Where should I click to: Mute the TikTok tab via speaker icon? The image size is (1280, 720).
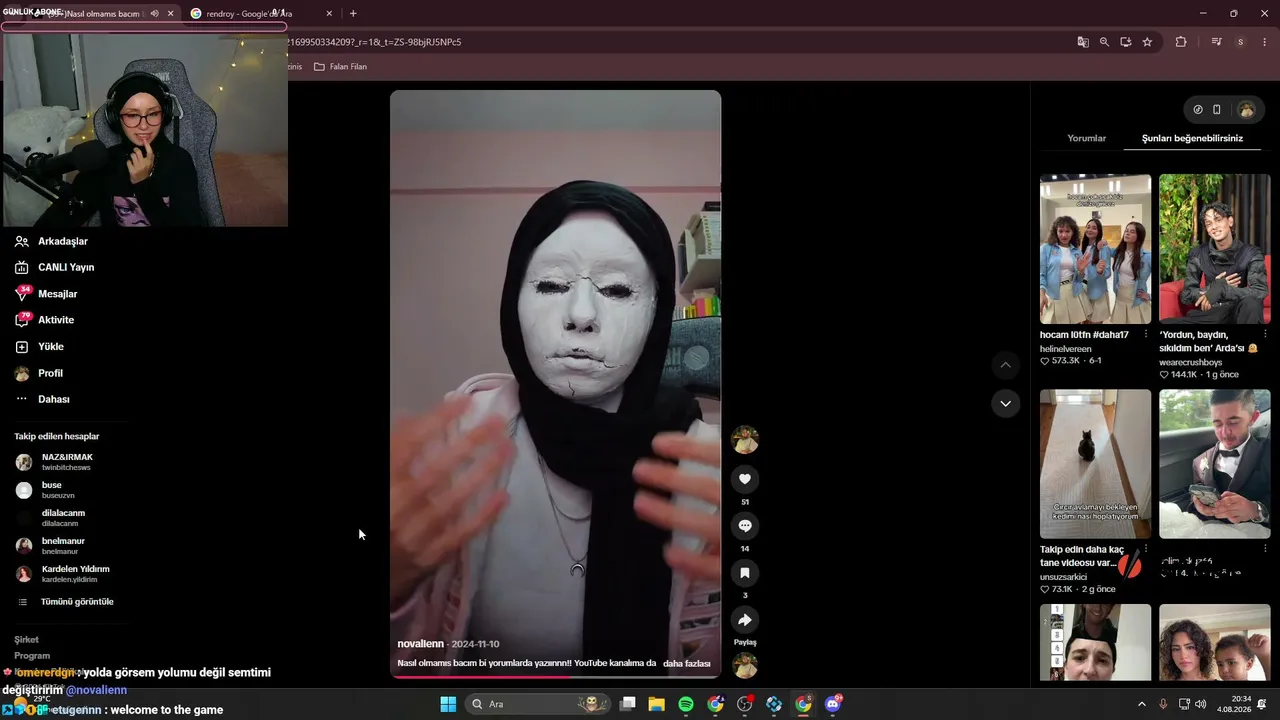coord(154,14)
